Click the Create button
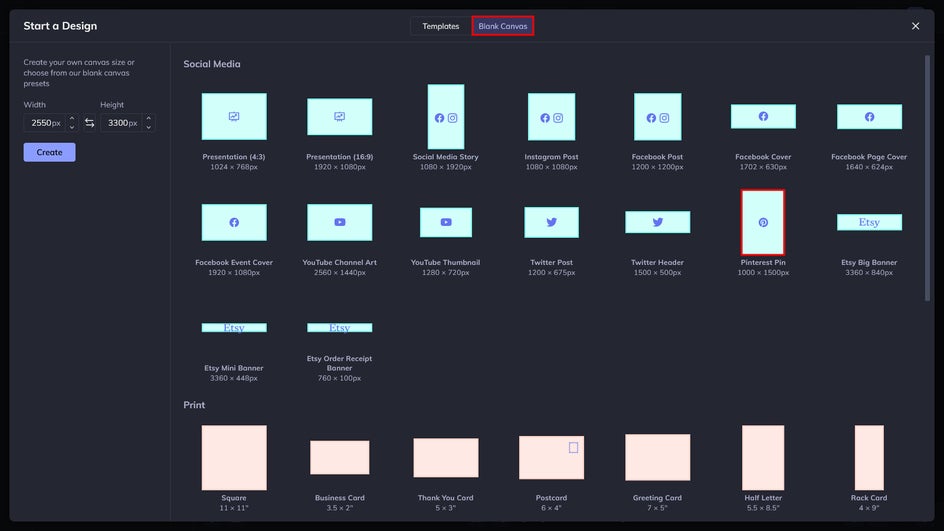The image size is (944, 531). [x=49, y=152]
